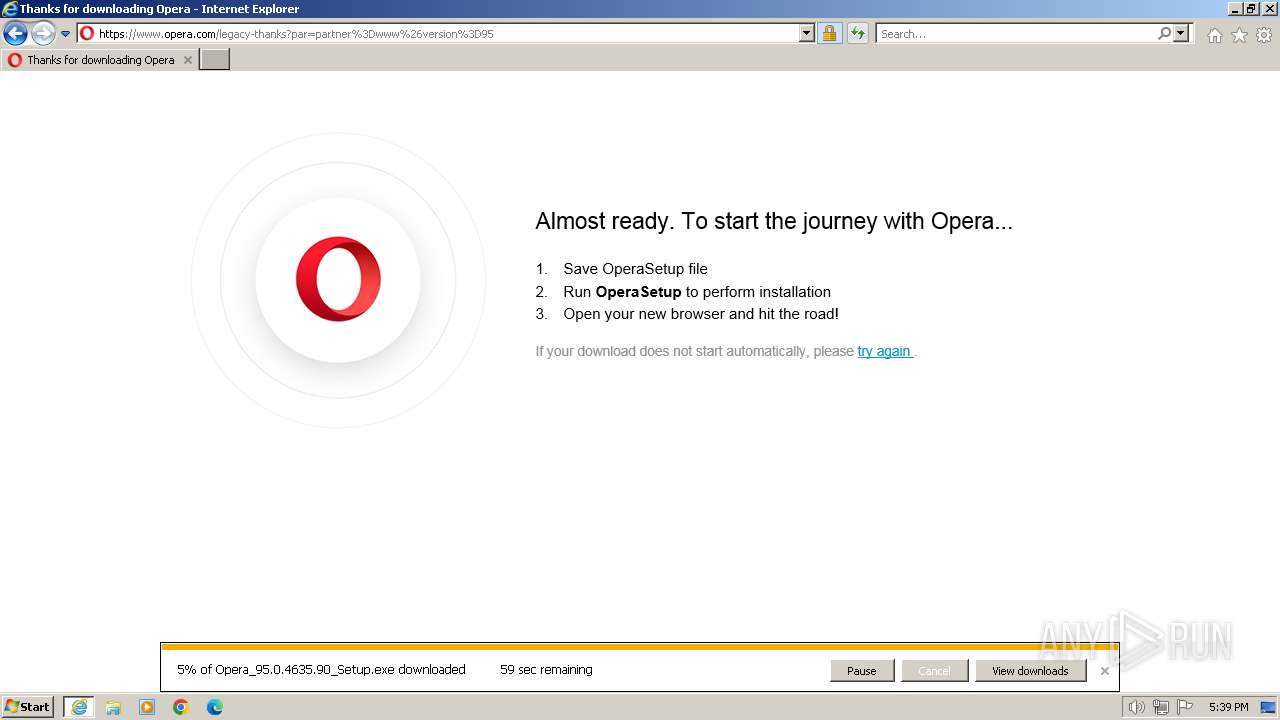Launch Microsoft Edge from taskbar
This screenshot has width=1280, height=720.
tap(215, 707)
